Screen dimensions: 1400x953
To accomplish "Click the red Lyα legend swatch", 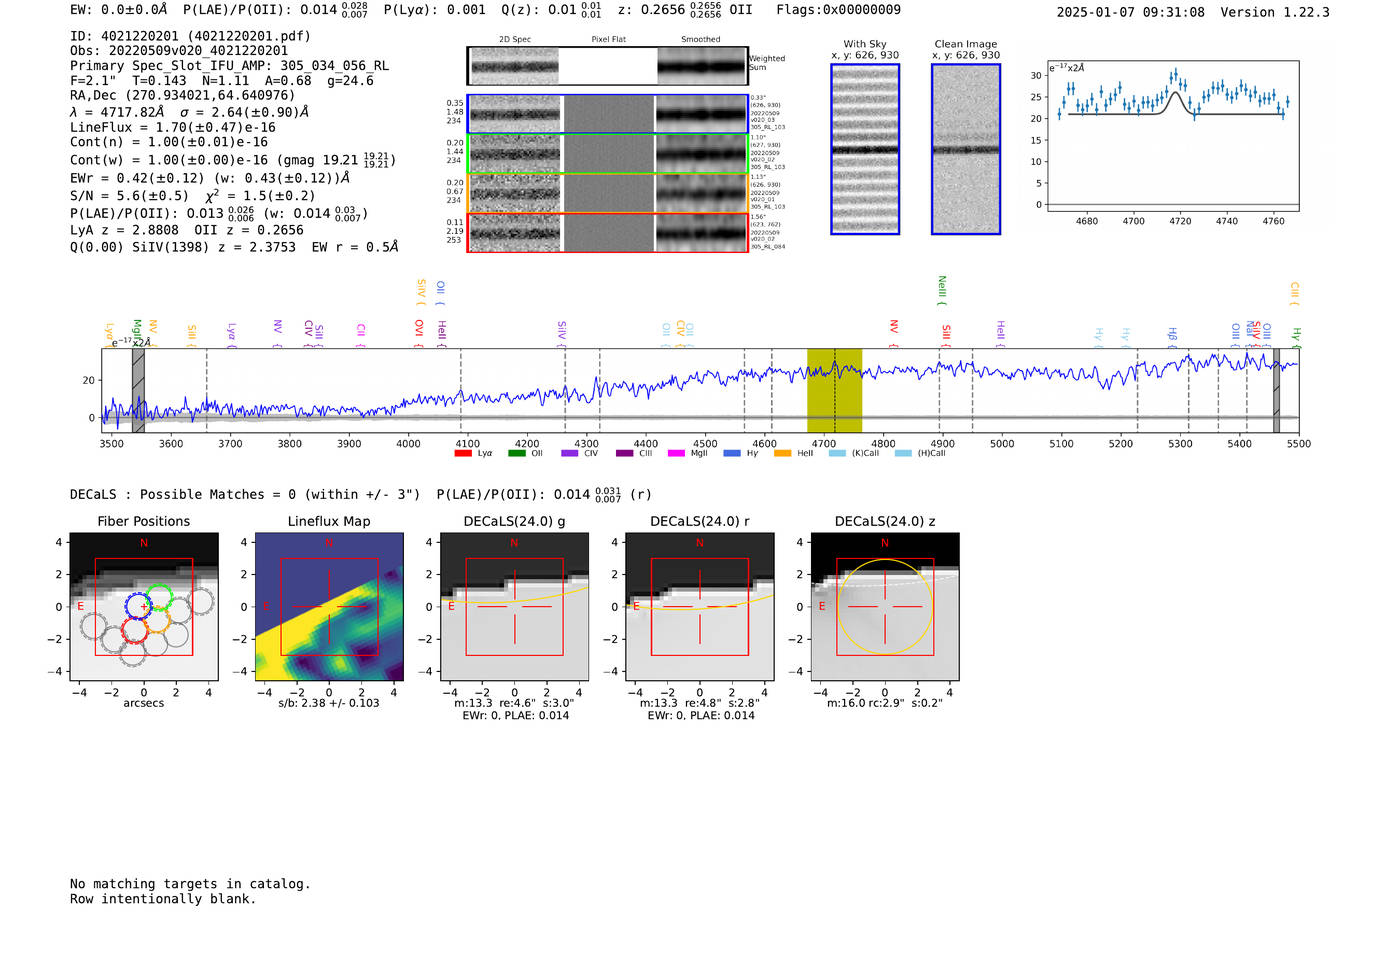I will (463, 453).
